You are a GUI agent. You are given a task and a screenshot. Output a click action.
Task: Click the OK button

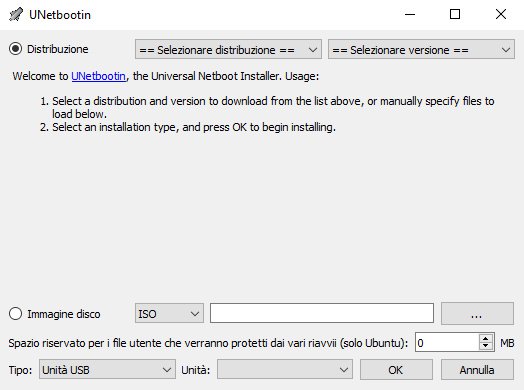pos(396,370)
